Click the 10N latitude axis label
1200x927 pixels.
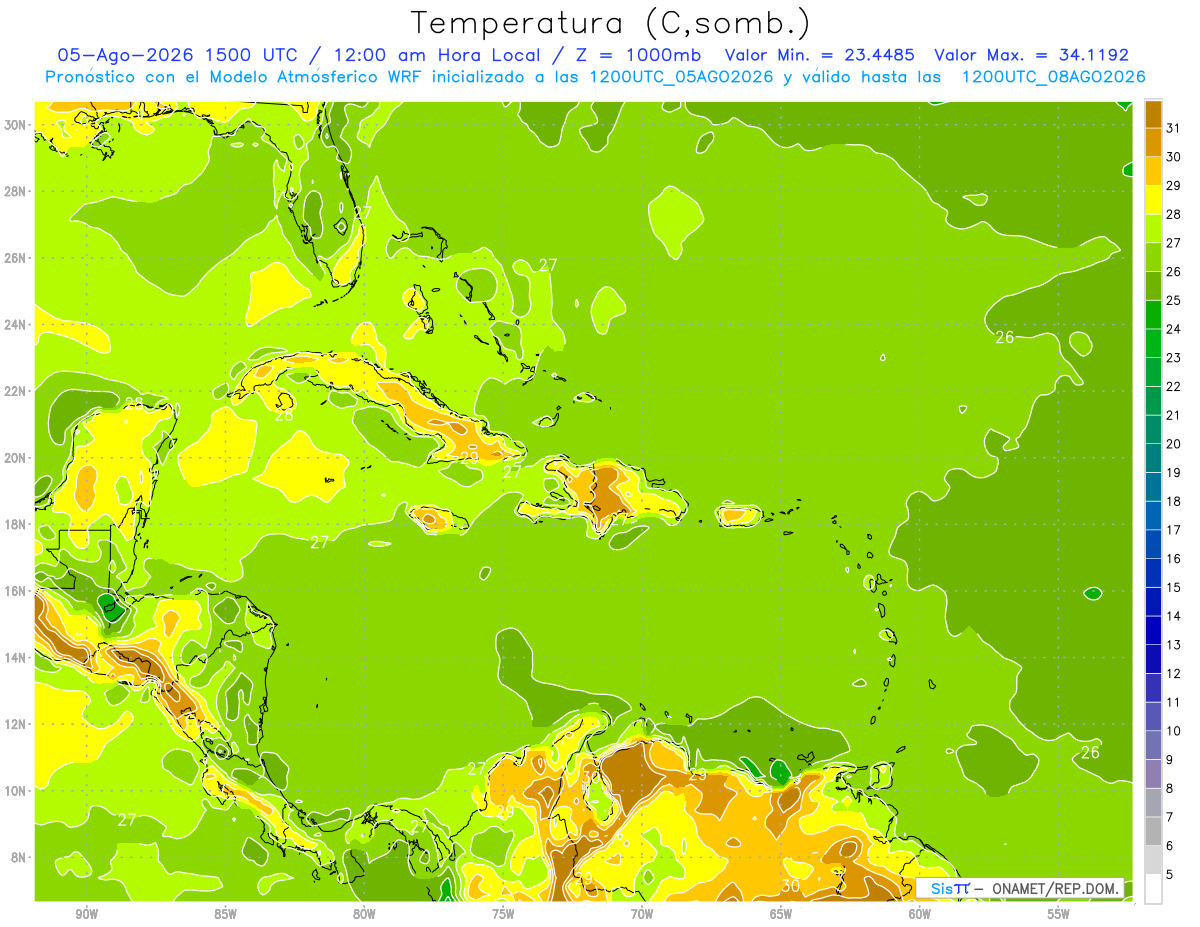(x=16, y=791)
